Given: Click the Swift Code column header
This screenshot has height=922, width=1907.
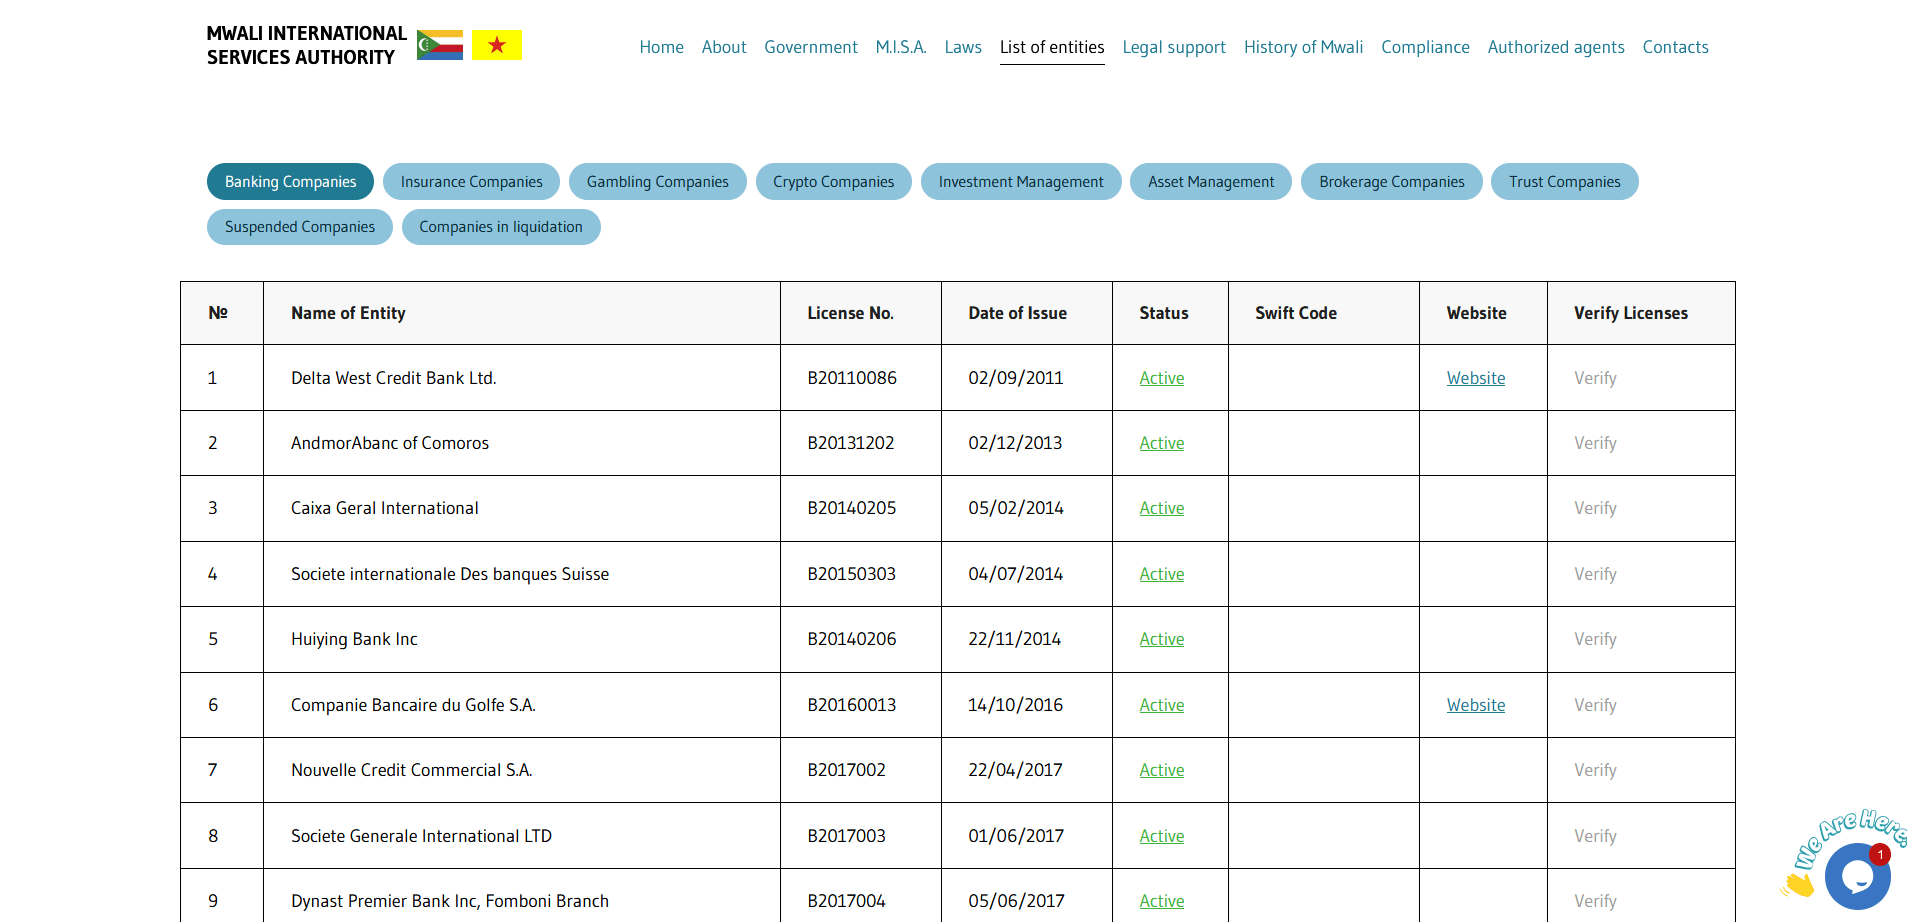Looking at the screenshot, I should (1295, 313).
